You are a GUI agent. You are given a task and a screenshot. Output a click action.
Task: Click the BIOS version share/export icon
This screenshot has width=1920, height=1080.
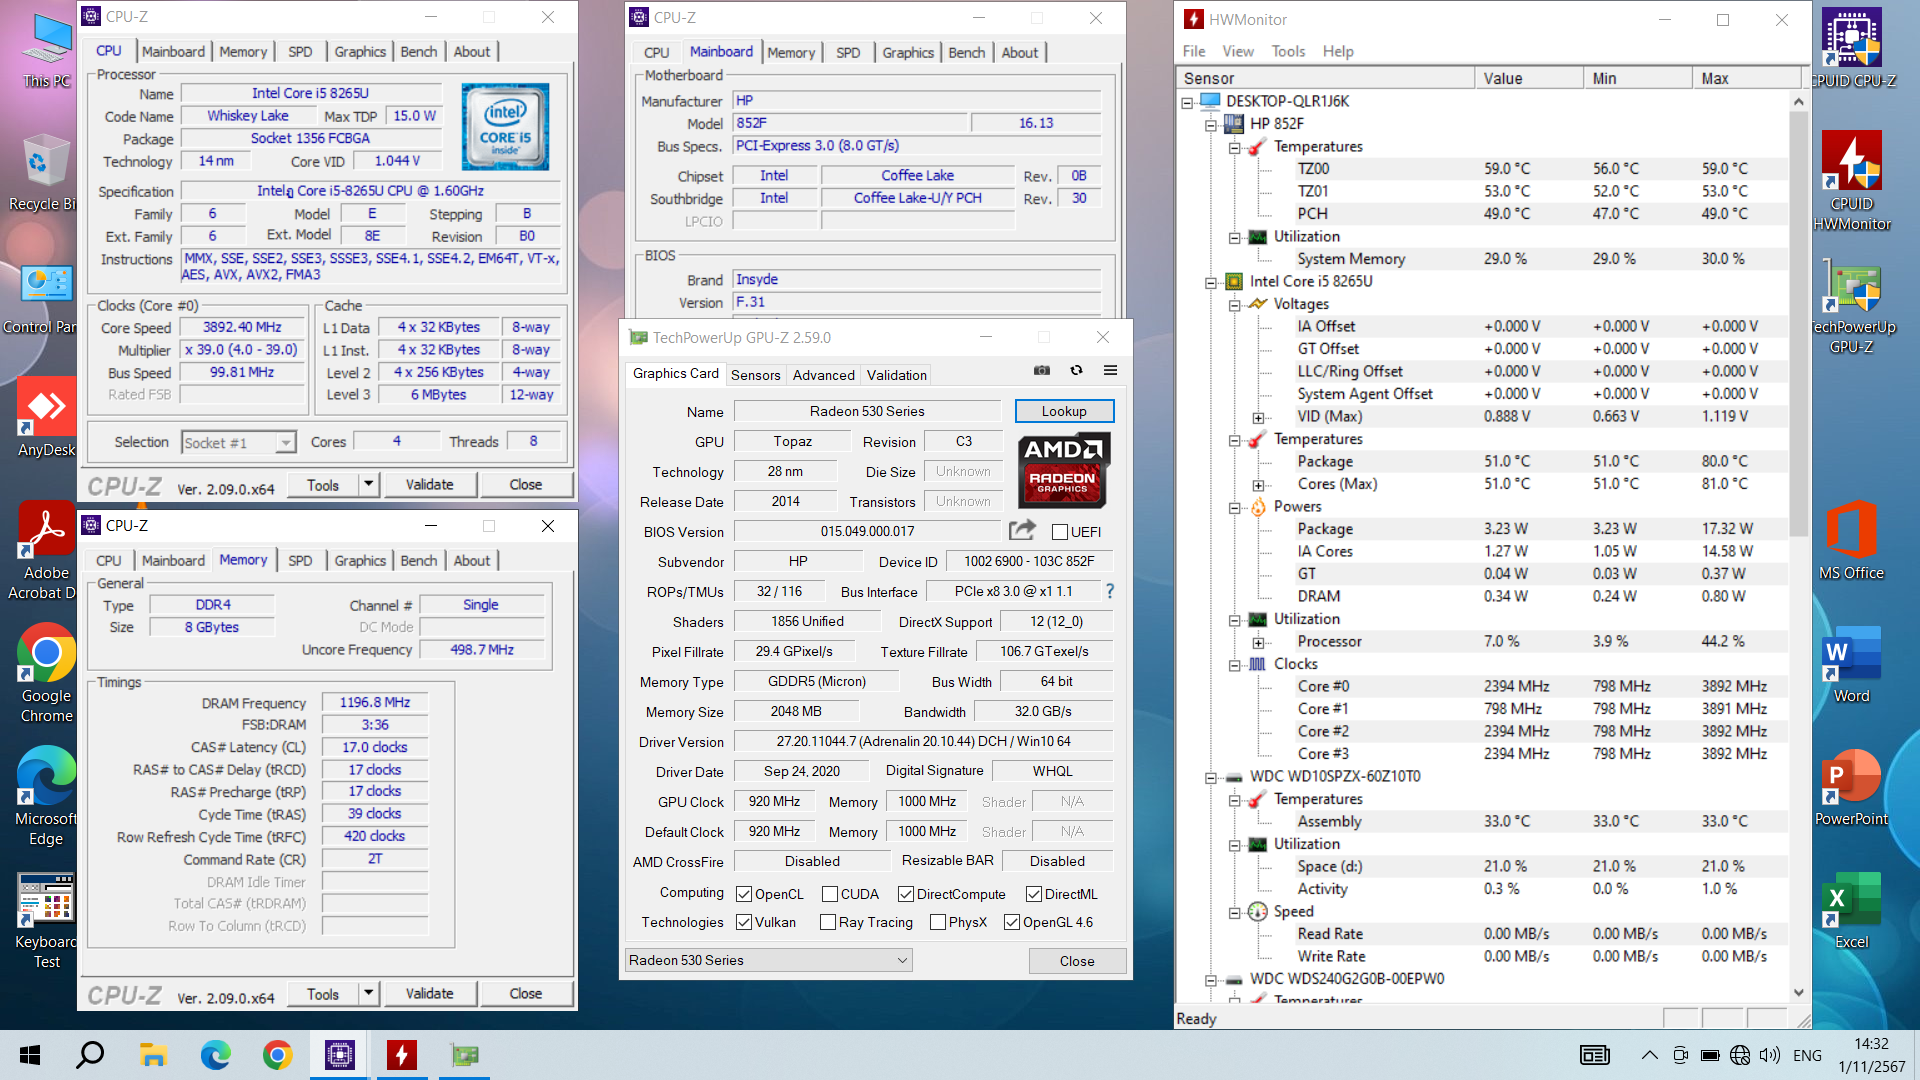tap(1022, 531)
